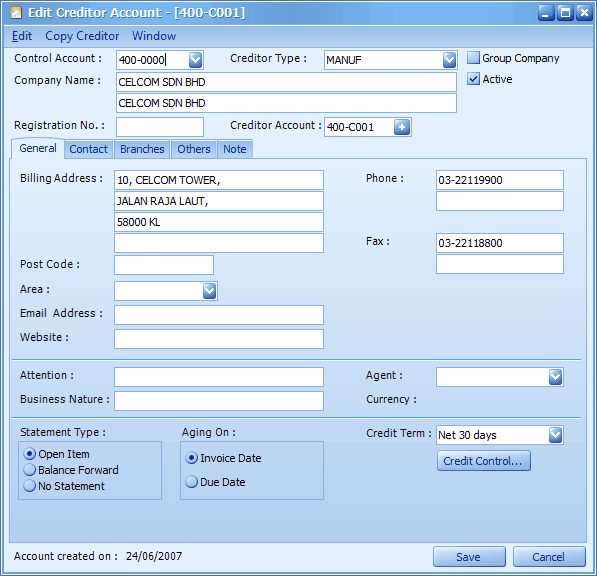
Task: Open the Control Account dropdown
Action: pos(195,60)
